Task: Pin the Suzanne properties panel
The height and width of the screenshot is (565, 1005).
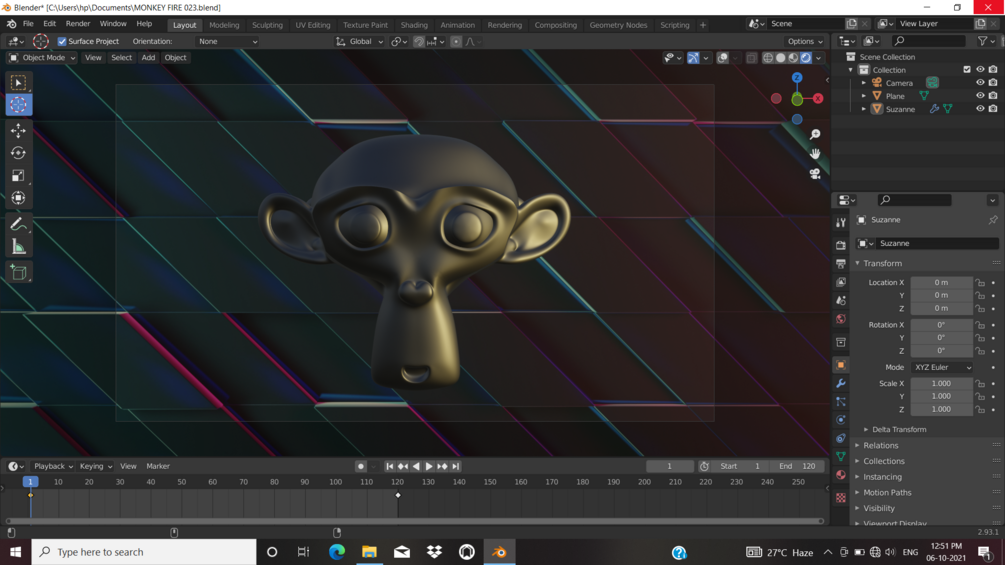Action: [x=993, y=220]
